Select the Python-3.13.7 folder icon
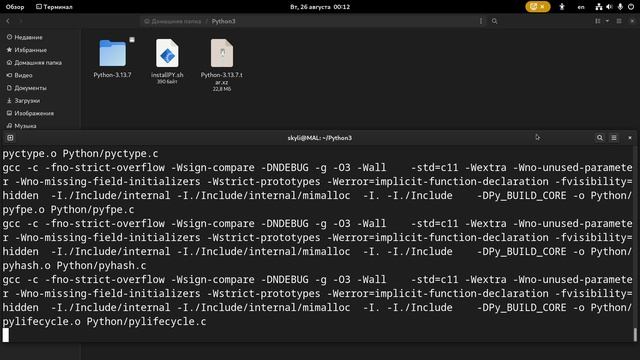This screenshot has height=360, width=640. [x=113, y=53]
